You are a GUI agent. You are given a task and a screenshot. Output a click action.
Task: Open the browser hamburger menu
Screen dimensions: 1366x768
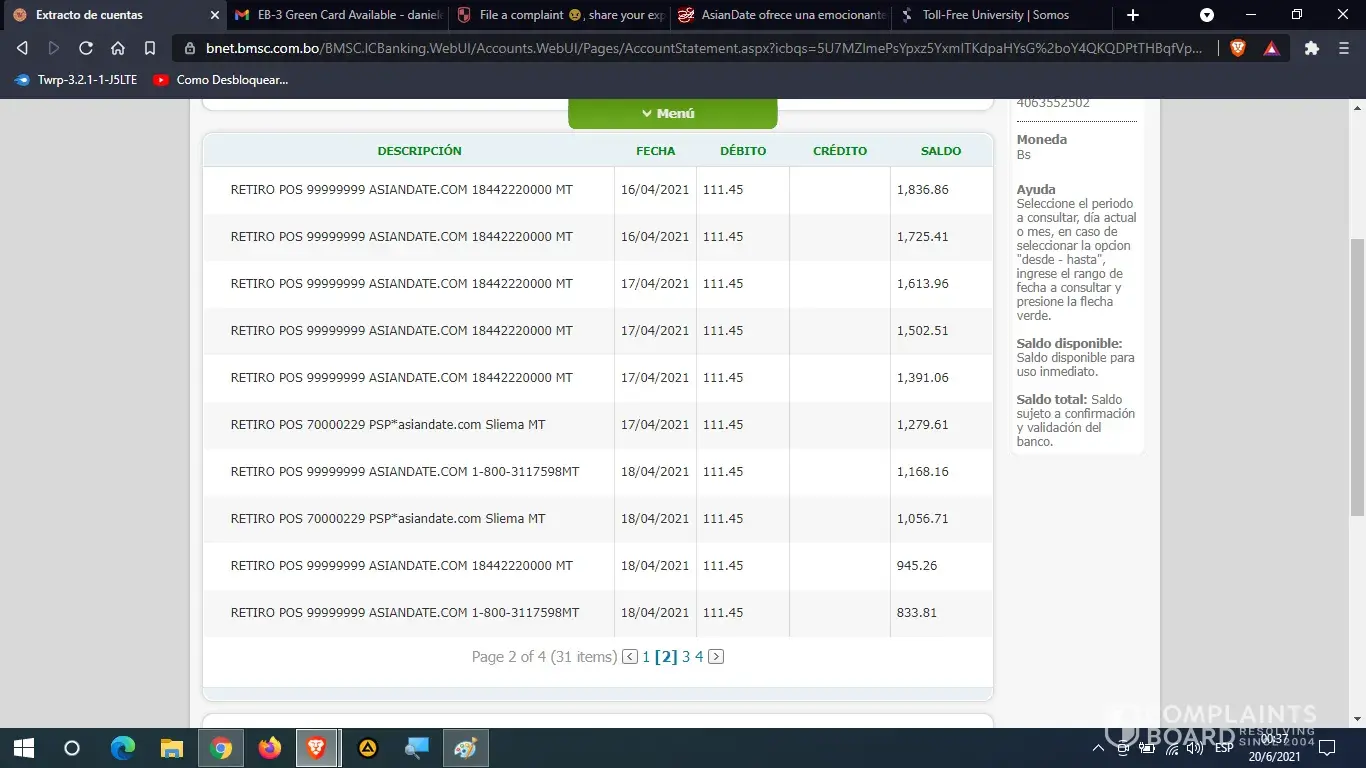(x=1343, y=48)
